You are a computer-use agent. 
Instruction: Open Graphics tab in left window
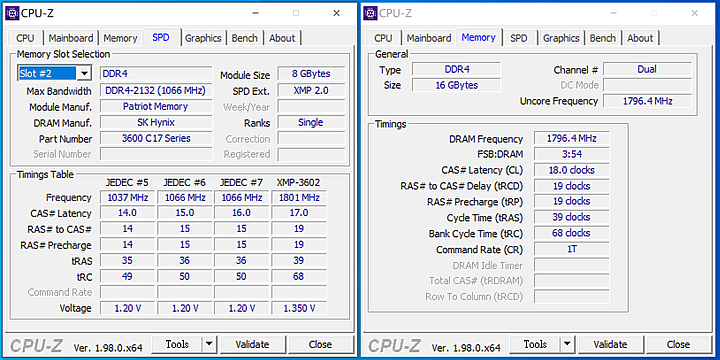tap(203, 38)
